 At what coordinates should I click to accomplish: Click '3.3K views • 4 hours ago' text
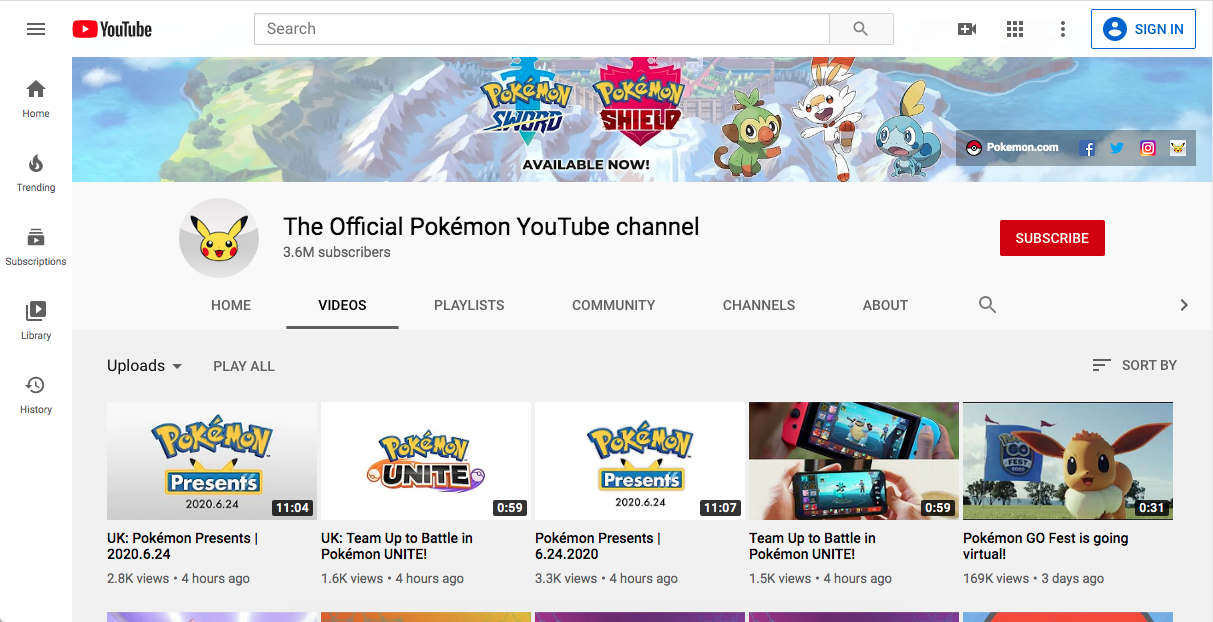[x=606, y=578]
